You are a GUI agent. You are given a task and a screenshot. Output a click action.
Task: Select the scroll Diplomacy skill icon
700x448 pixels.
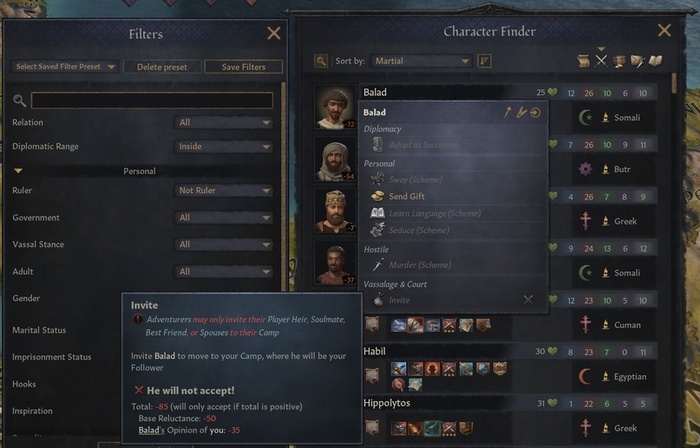tap(583, 61)
